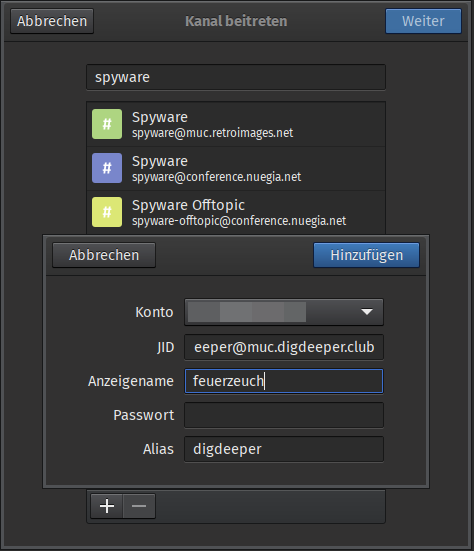
Task: Click the top Abbrechen button to cancel joining
Action: tap(52, 21)
